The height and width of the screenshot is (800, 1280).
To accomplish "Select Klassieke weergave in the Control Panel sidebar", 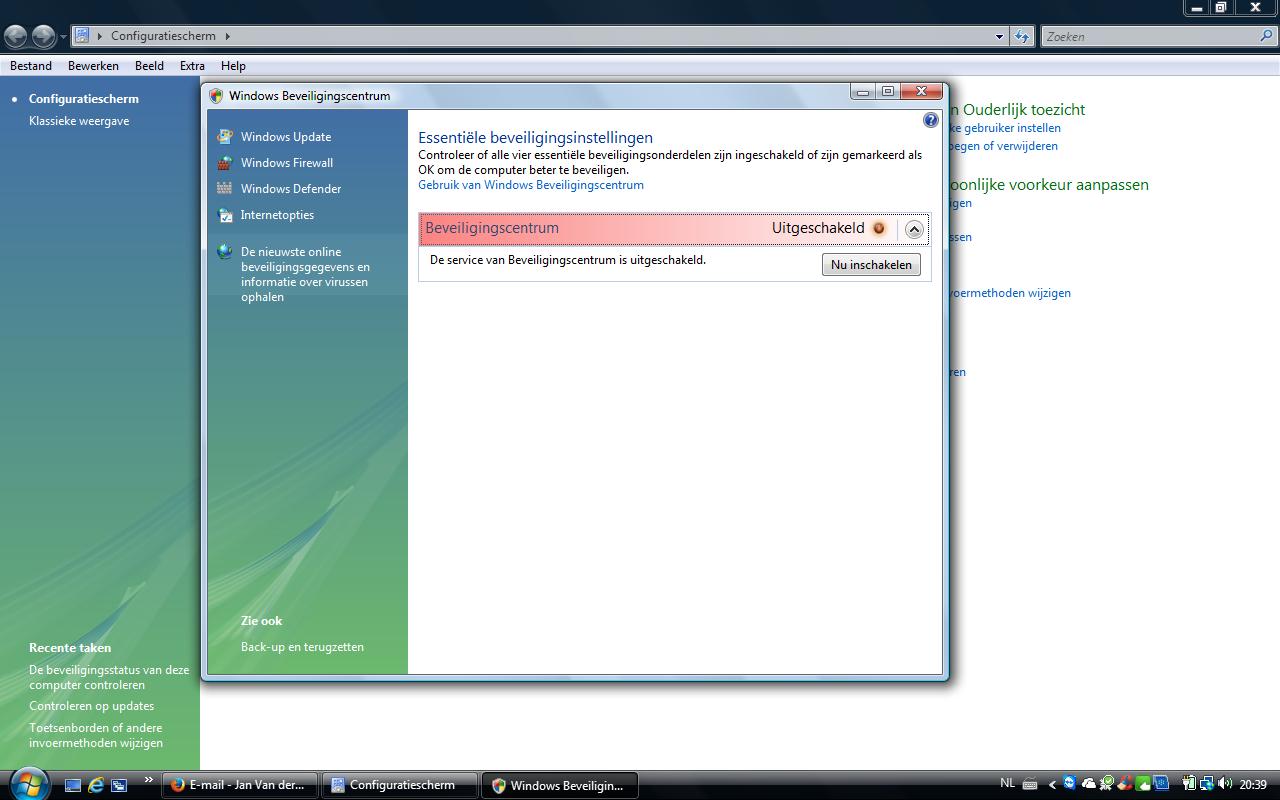I will click(x=79, y=121).
